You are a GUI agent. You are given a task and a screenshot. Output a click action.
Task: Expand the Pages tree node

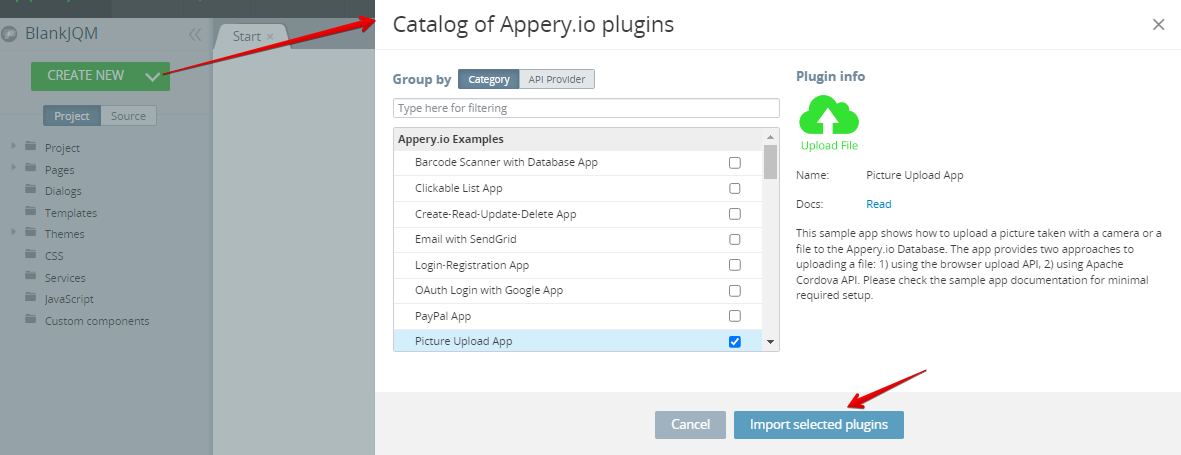14,166
